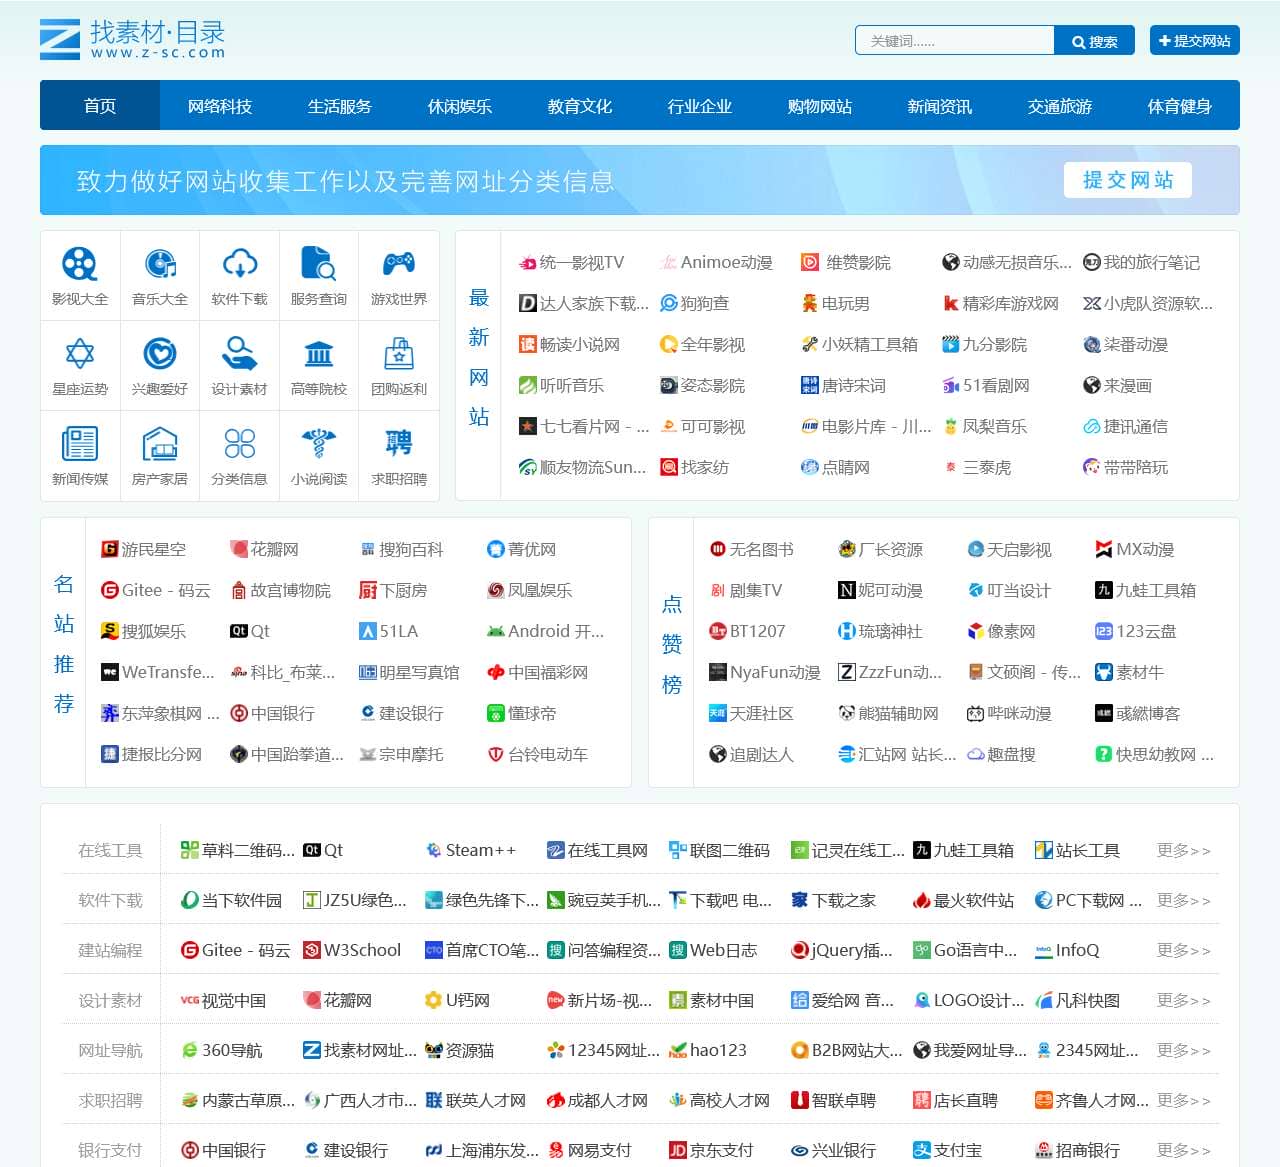Expand 更多>> in the 在线工具 row
This screenshot has width=1280, height=1167.
[1184, 850]
